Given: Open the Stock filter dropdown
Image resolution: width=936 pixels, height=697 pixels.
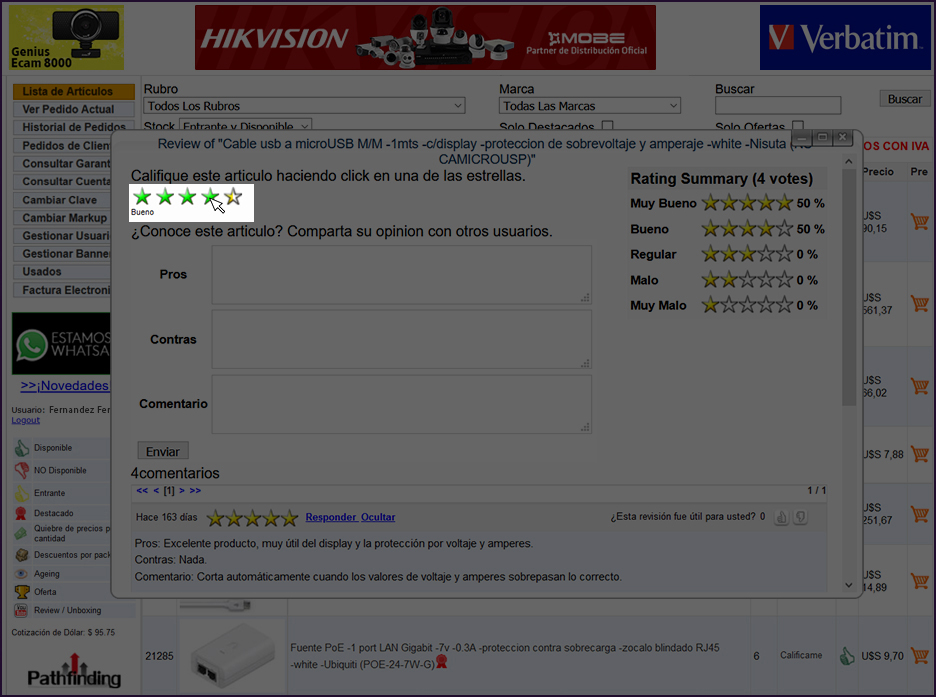Looking at the screenshot, I should click(x=245, y=127).
